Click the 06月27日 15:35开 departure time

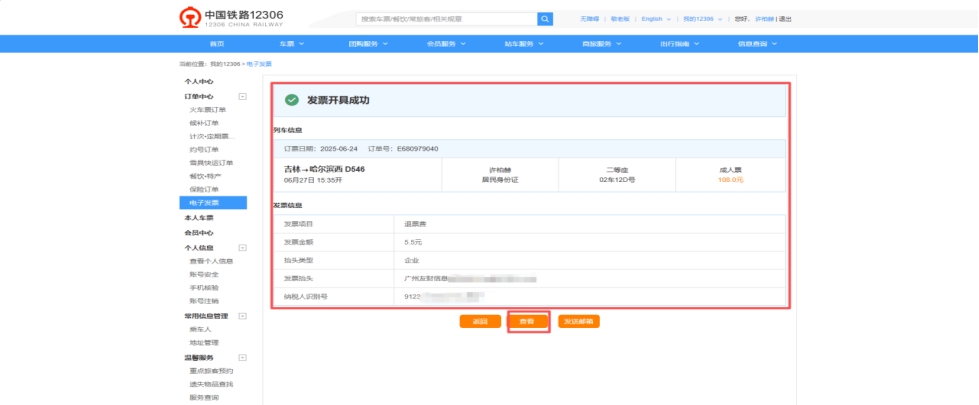point(313,180)
